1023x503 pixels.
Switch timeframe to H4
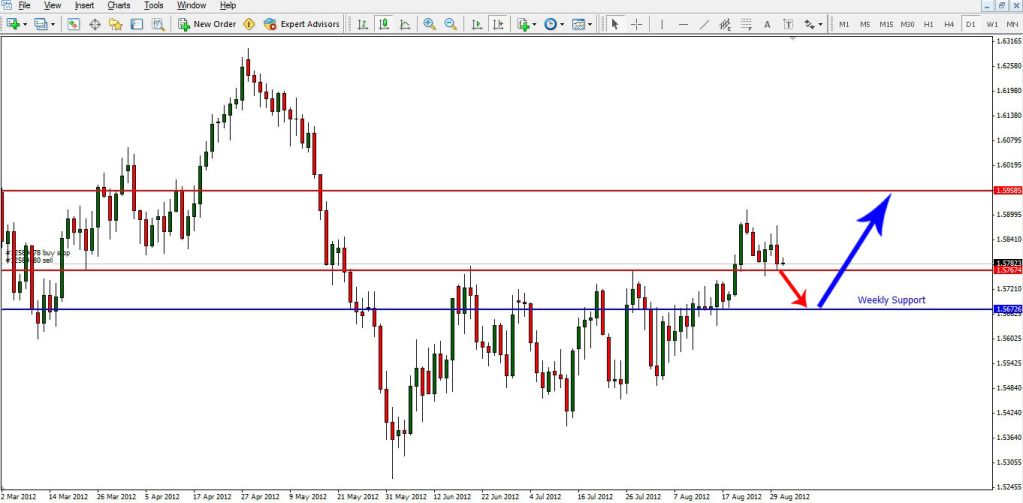(x=949, y=24)
